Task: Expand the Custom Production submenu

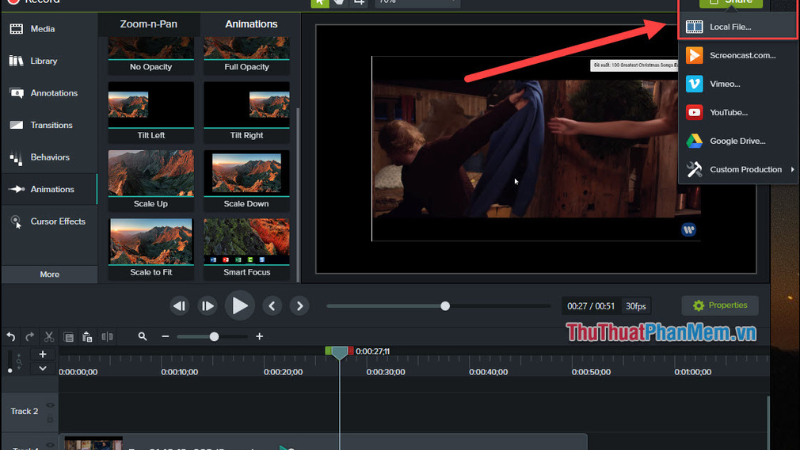Action: click(740, 169)
